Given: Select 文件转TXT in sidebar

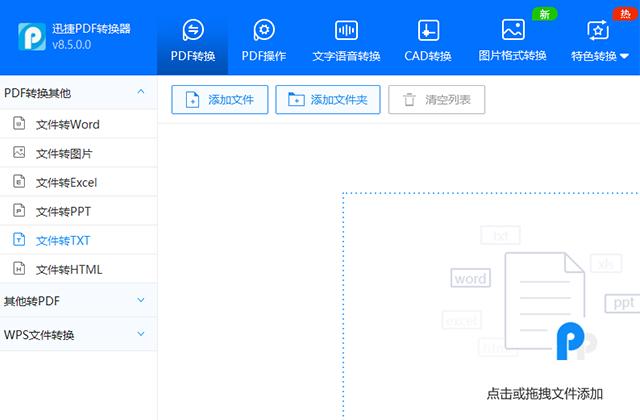Looking at the screenshot, I should click(x=78, y=240).
